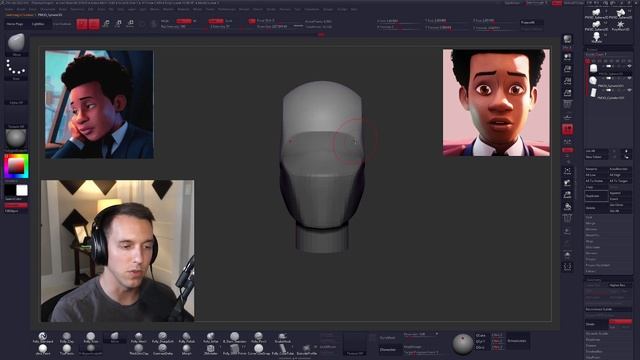Open the Preferences menu
Screen dimensions: 640x360
point(226,9)
